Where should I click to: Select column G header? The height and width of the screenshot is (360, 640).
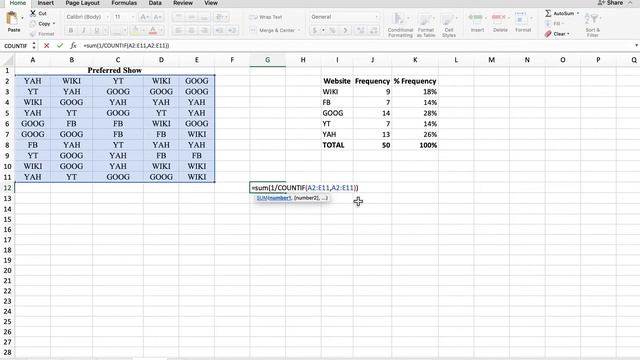pyautogui.click(x=267, y=60)
